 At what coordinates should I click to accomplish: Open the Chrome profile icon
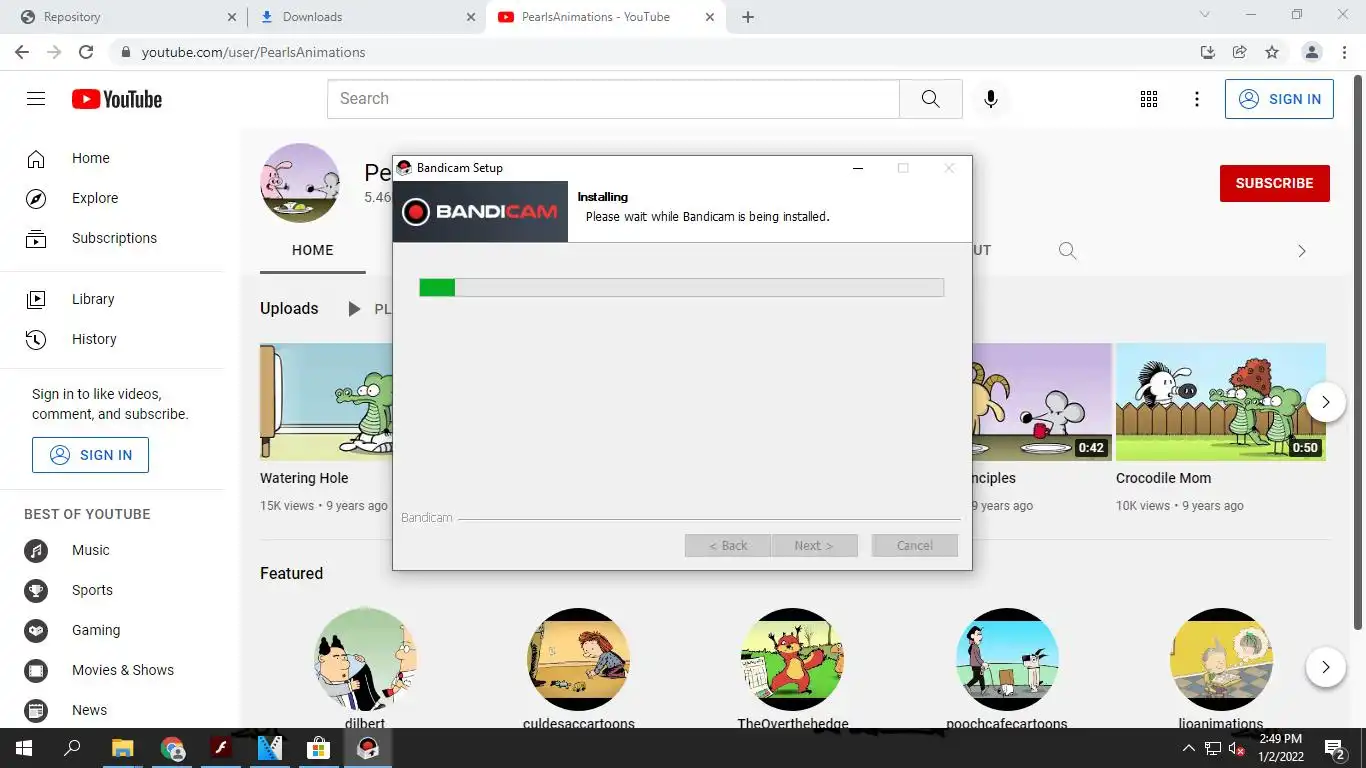[1312, 52]
